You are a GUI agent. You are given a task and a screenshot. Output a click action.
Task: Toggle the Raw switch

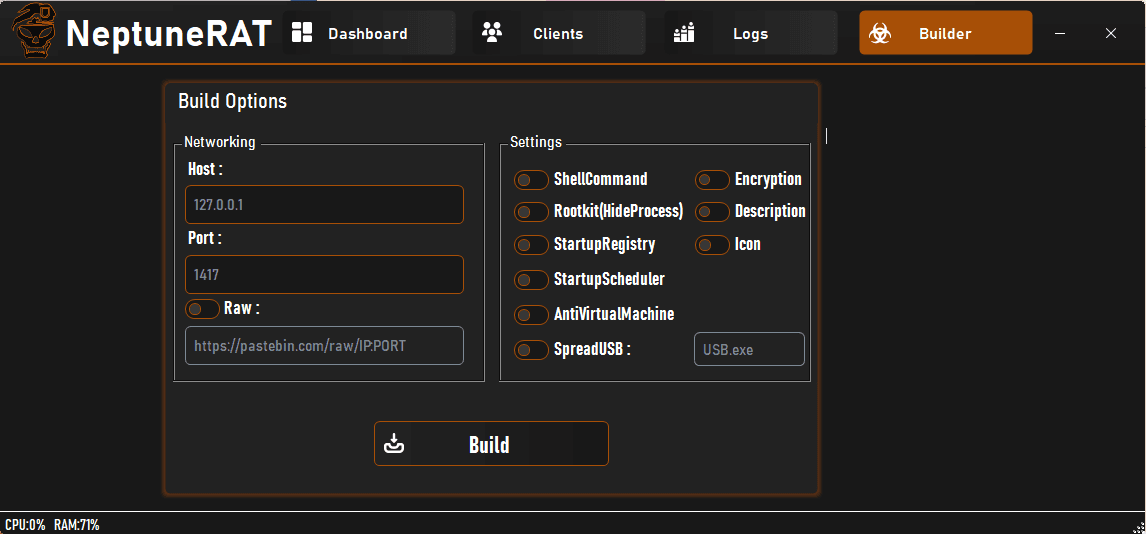click(x=202, y=309)
